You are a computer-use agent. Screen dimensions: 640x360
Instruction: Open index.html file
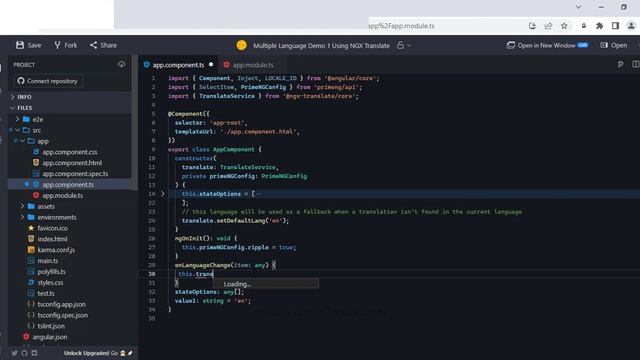point(52,239)
